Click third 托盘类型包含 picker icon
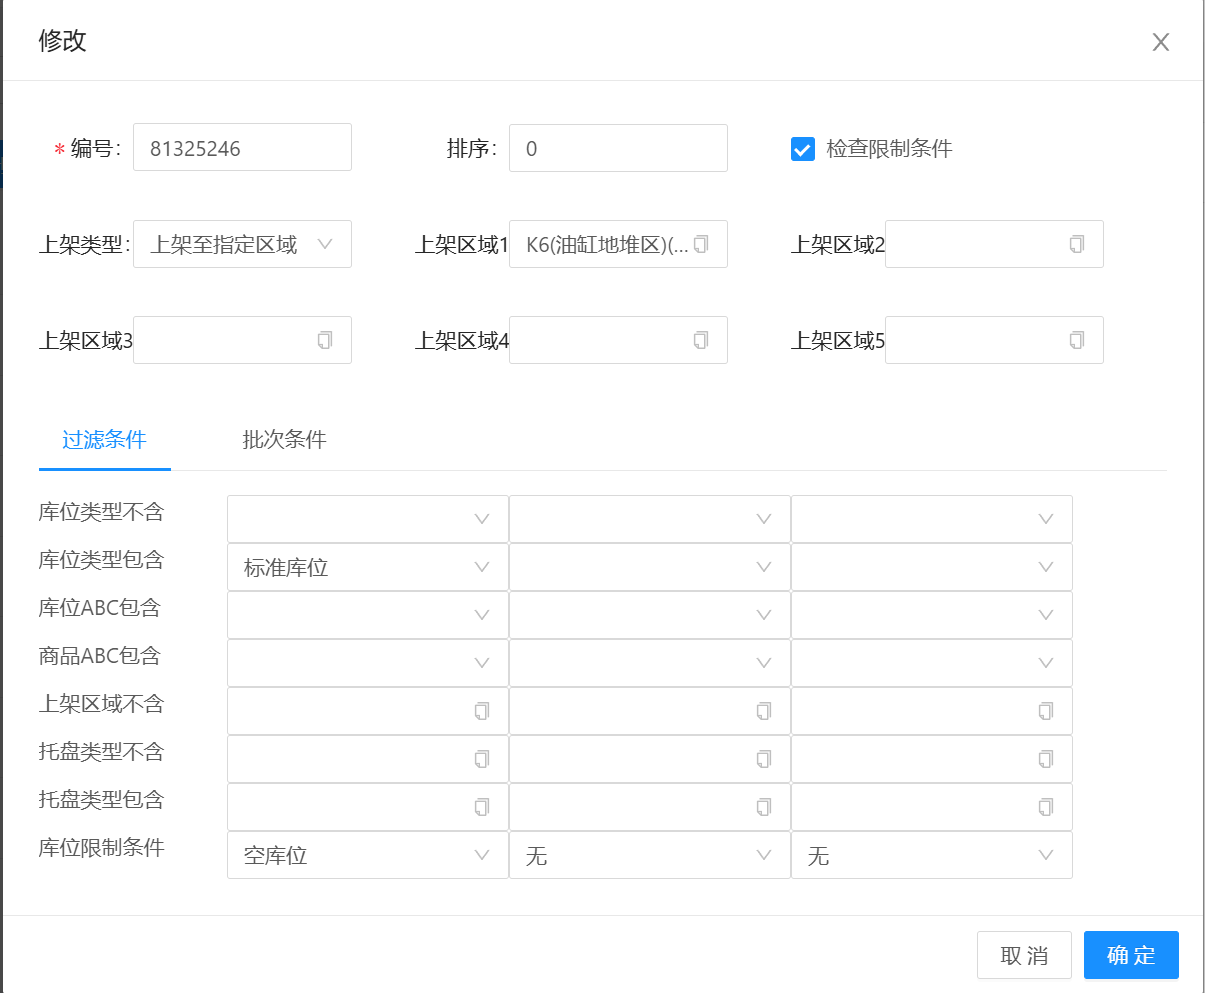 (x=1046, y=807)
